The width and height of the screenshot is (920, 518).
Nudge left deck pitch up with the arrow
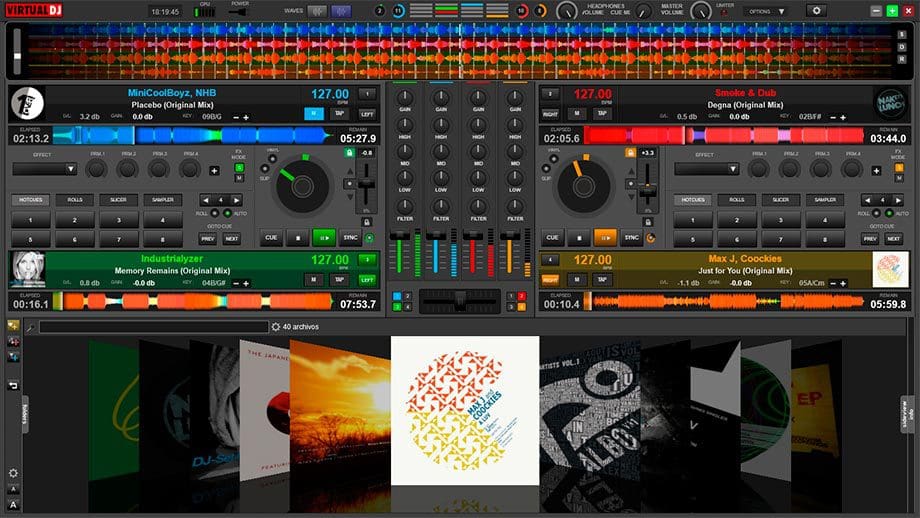click(x=350, y=171)
